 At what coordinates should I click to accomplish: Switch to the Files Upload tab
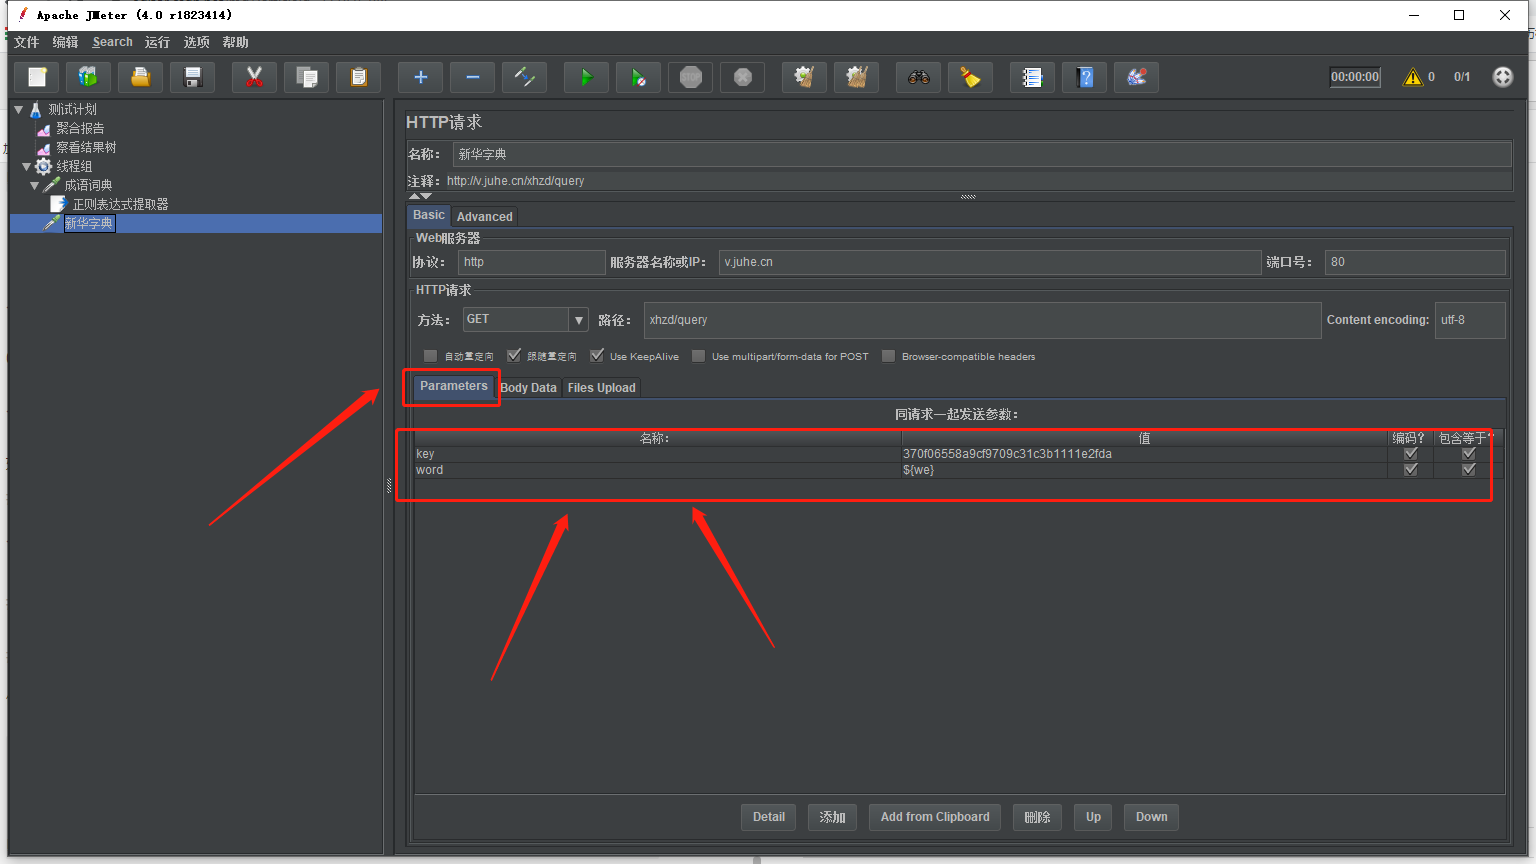tap(601, 388)
